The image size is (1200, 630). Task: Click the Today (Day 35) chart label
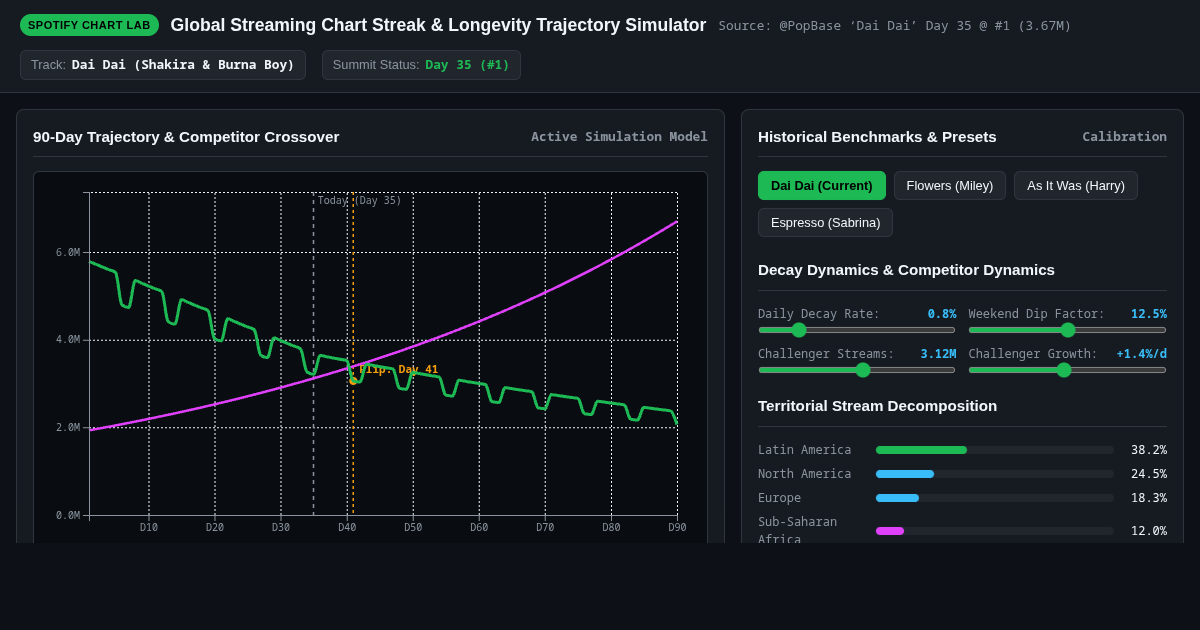(360, 200)
